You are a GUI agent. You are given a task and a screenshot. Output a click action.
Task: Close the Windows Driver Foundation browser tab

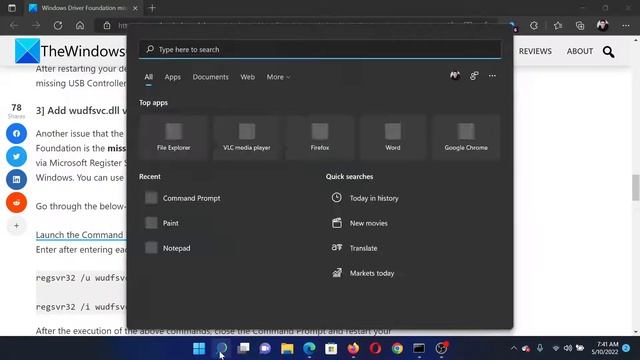[135, 8]
